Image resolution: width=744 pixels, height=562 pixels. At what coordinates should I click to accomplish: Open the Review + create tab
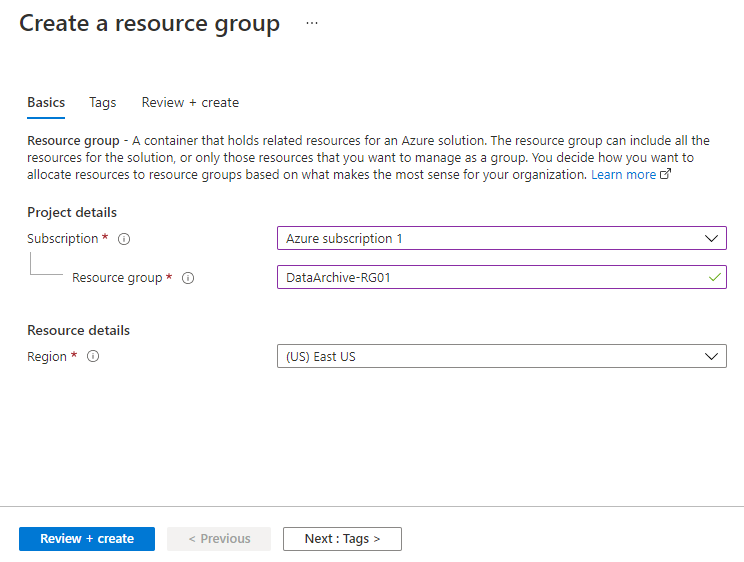point(190,103)
